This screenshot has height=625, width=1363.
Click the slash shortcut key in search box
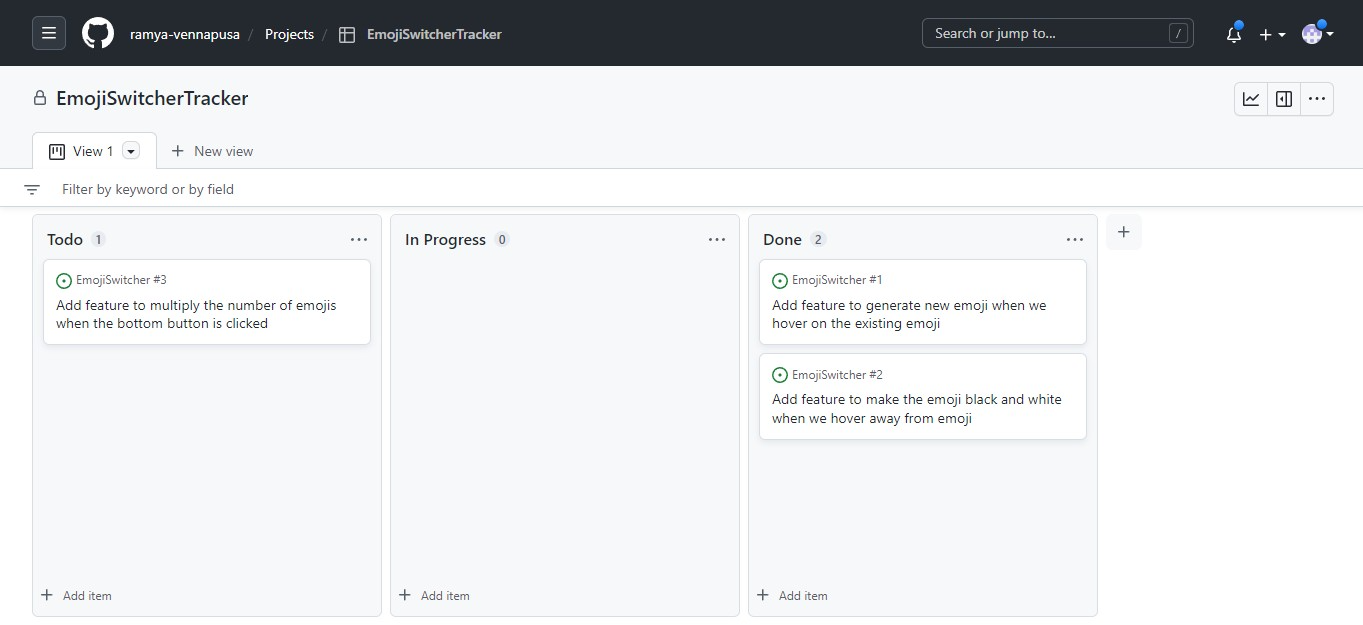pyautogui.click(x=1178, y=33)
